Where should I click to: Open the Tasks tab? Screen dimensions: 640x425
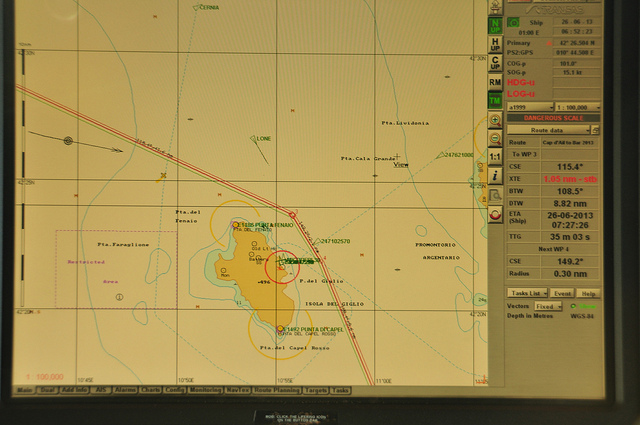(340, 391)
